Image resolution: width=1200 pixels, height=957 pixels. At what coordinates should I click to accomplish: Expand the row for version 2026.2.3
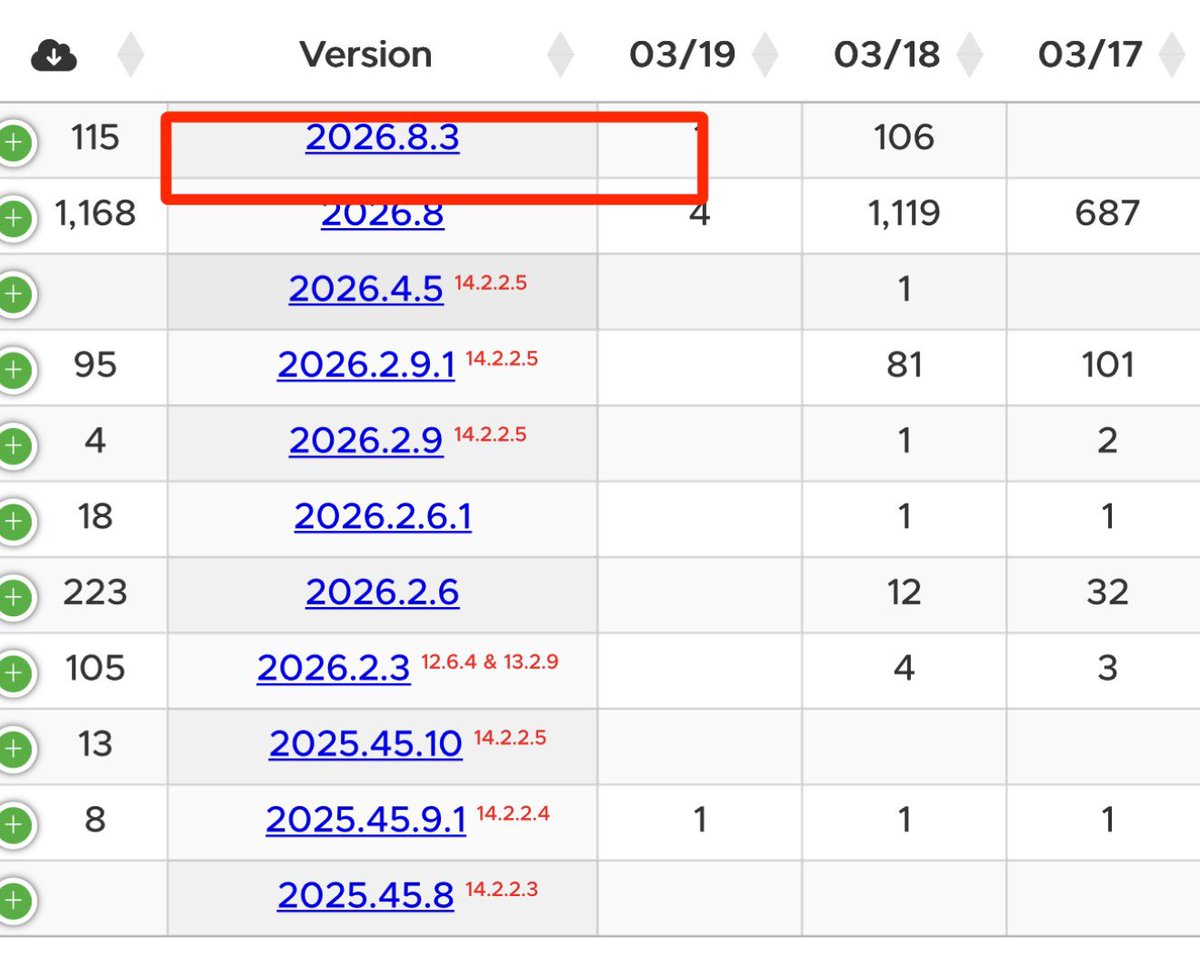pyautogui.click(x=14, y=674)
